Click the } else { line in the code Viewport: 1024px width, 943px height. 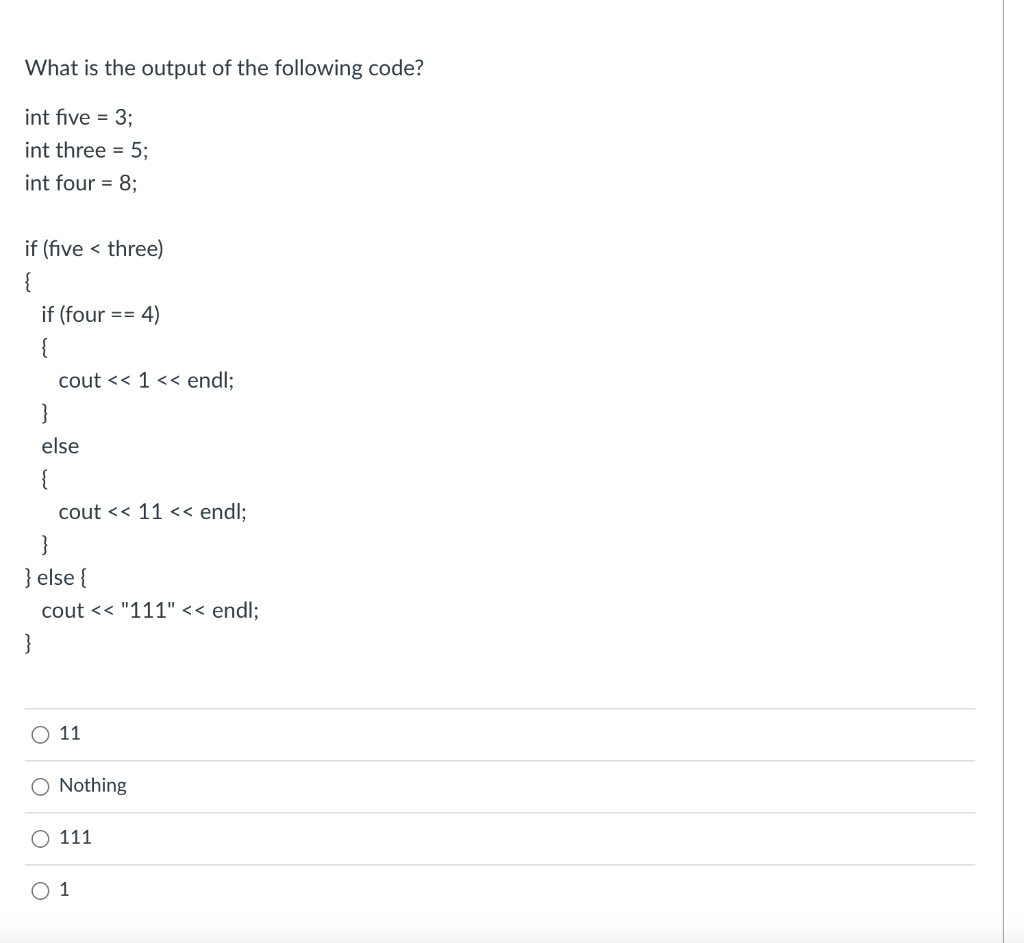tap(55, 577)
